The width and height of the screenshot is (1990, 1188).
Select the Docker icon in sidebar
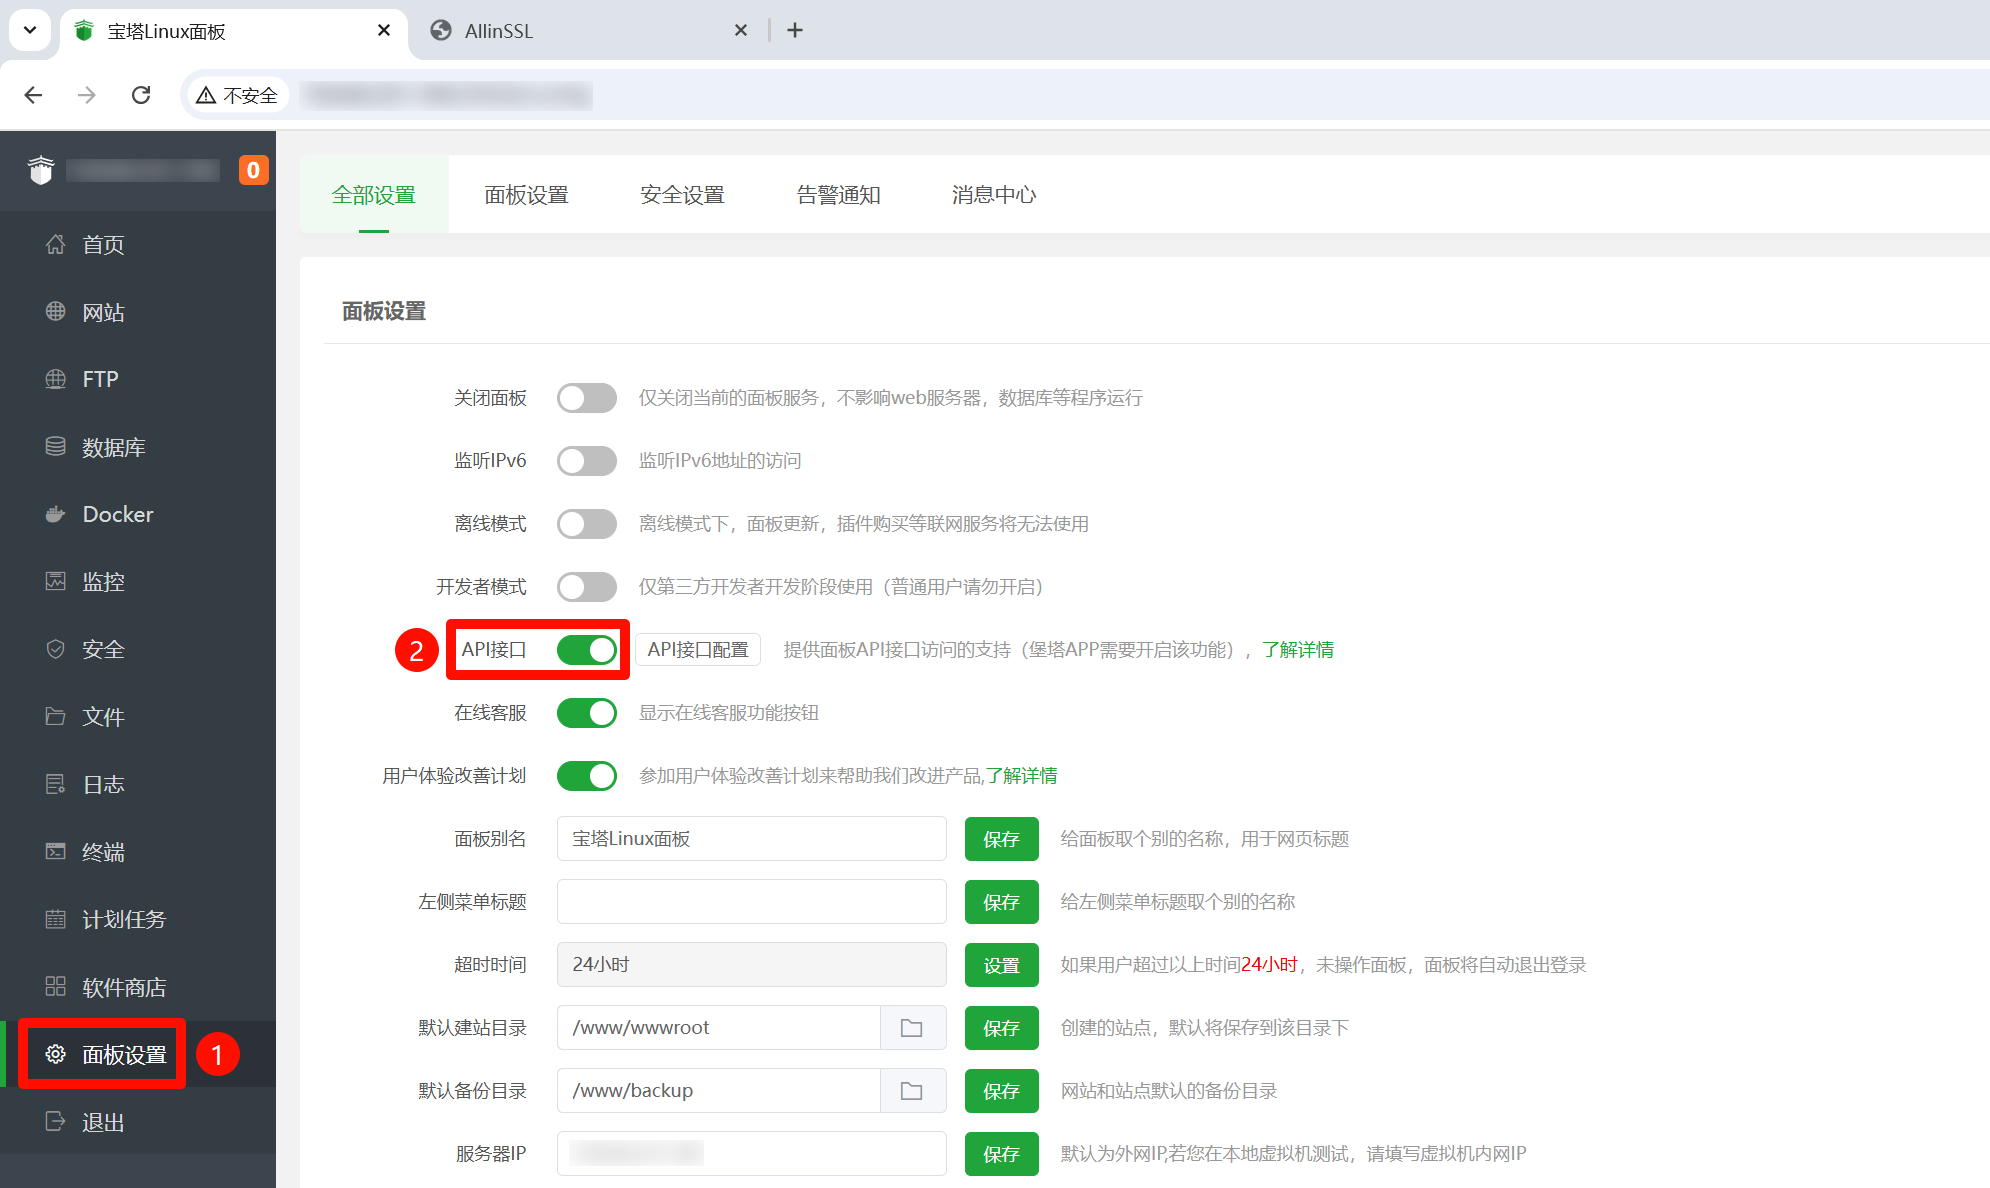(x=56, y=514)
